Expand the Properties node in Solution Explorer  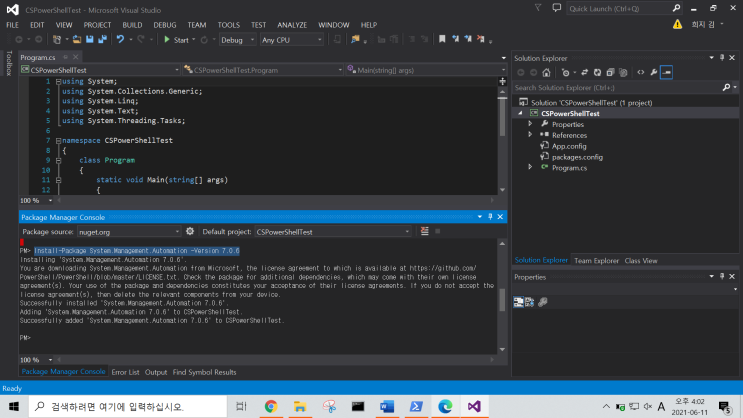(530, 124)
